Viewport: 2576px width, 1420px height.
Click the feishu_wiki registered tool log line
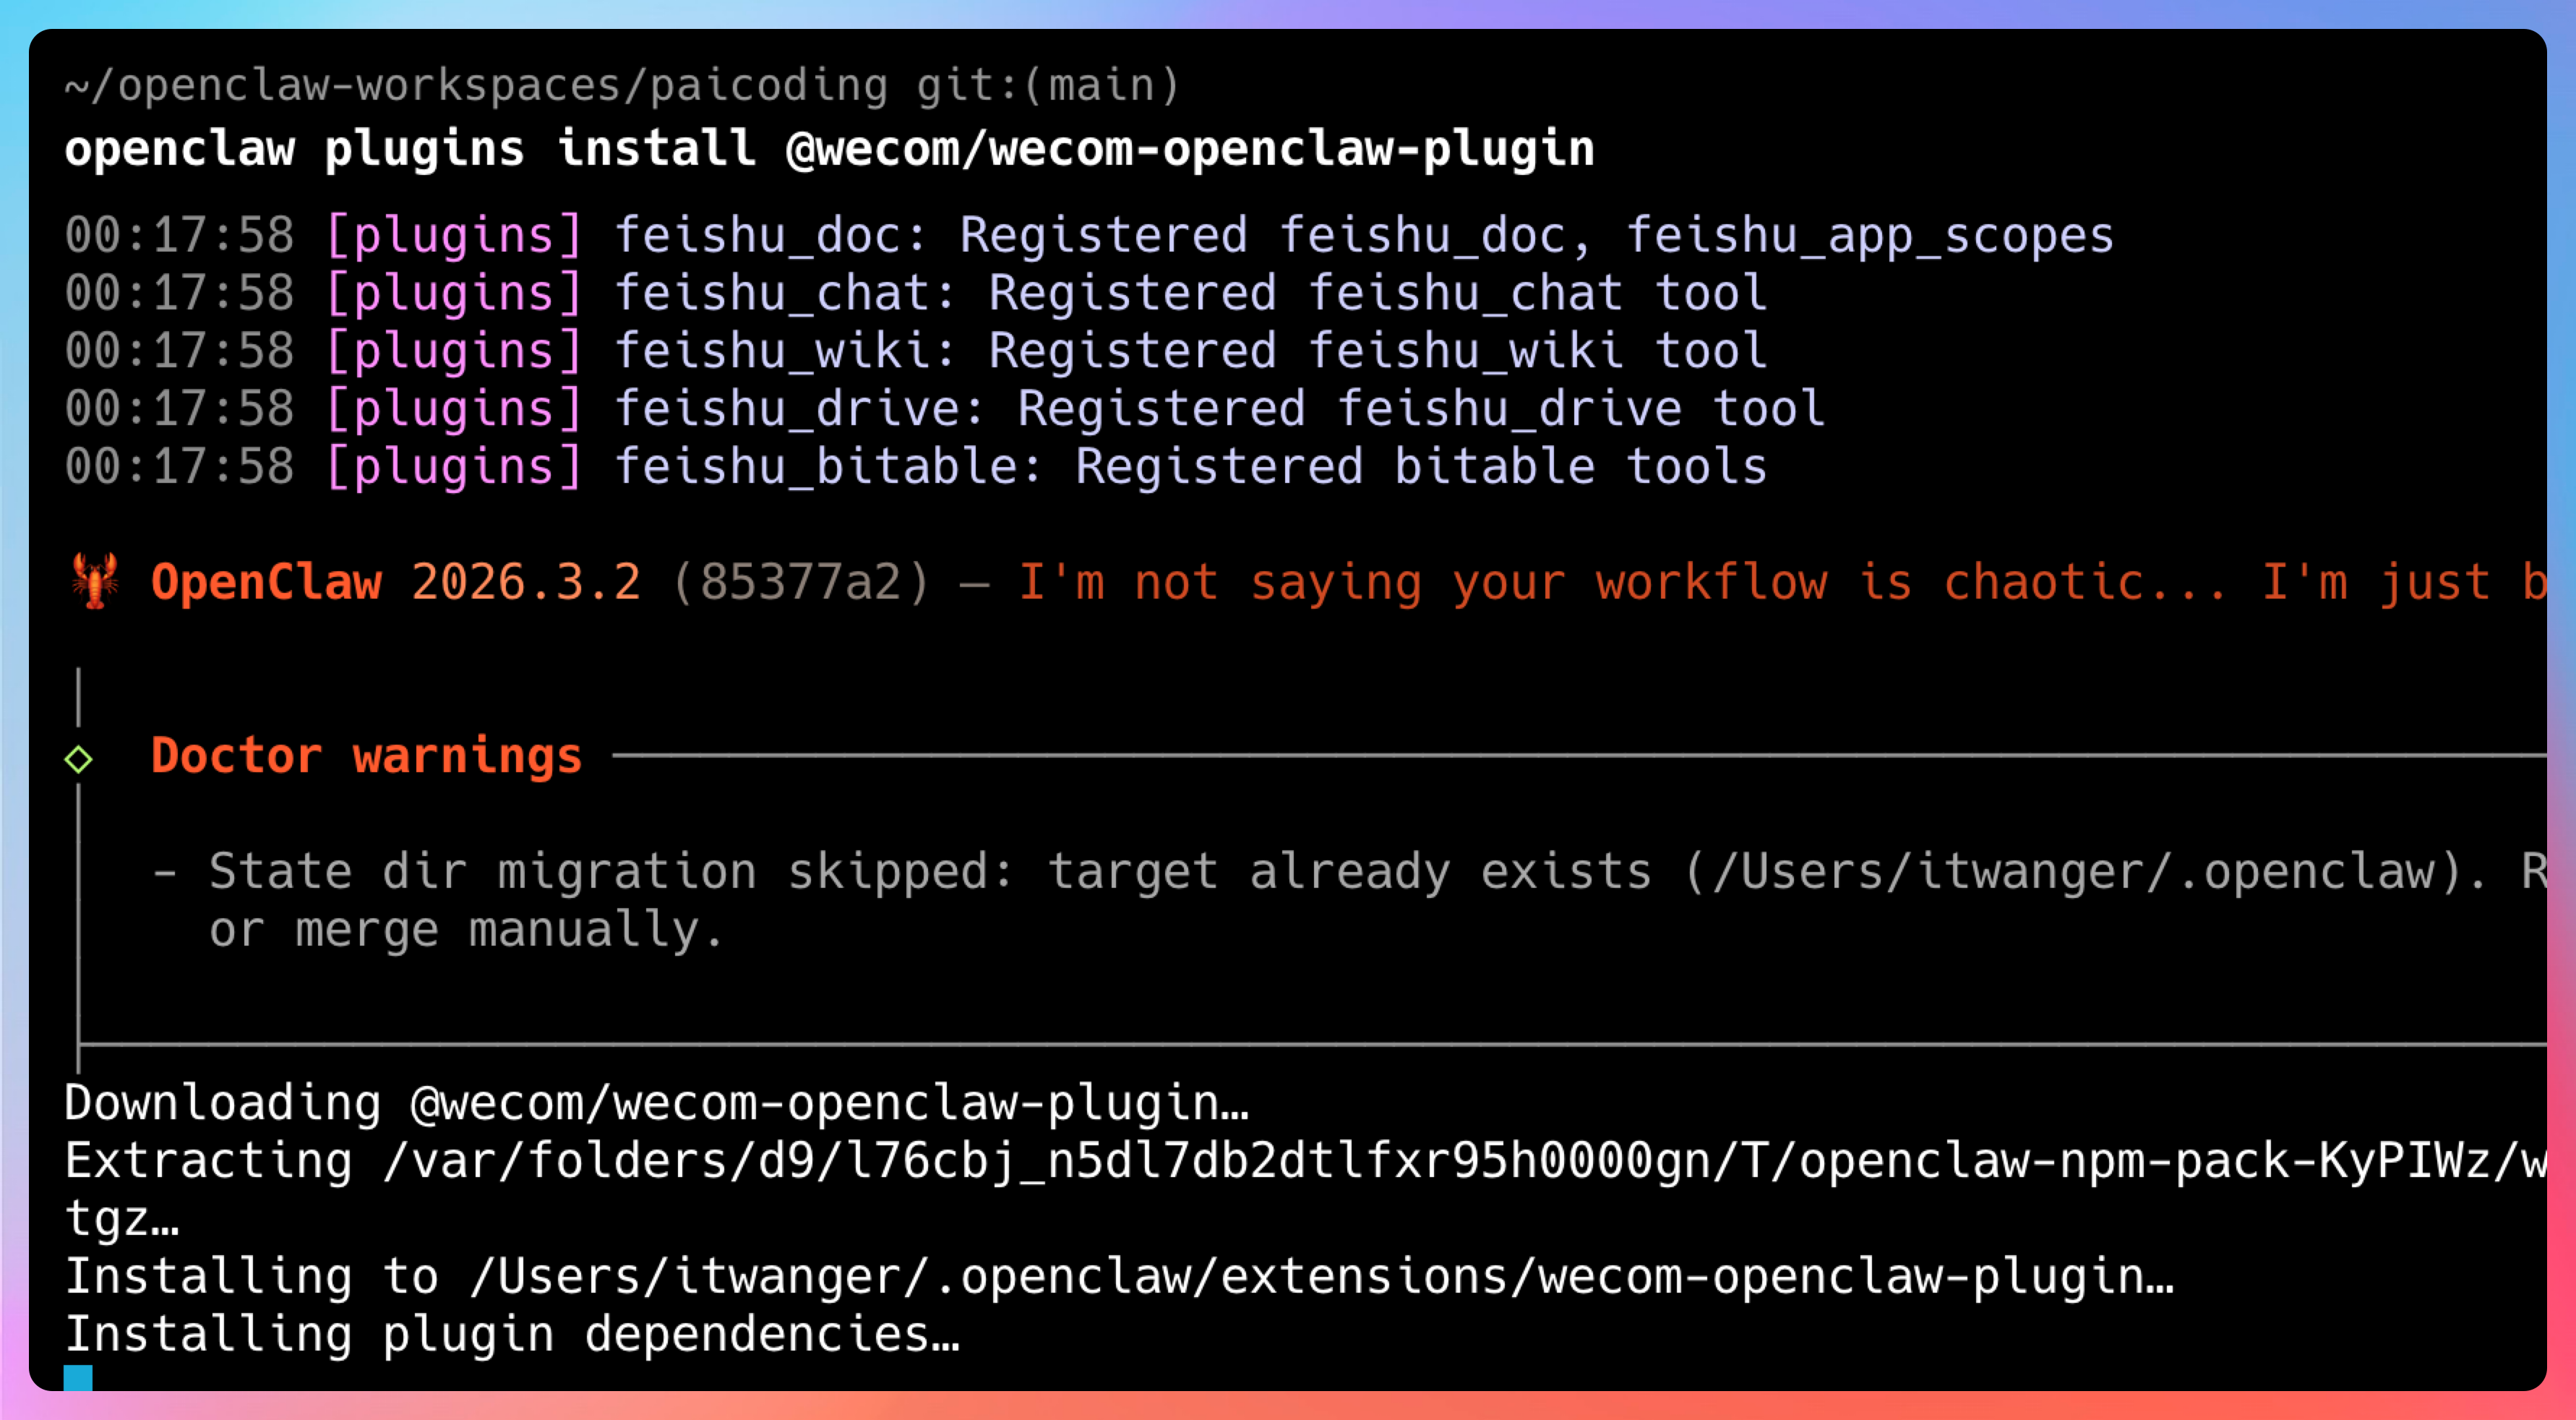pyautogui.click(x=915, y=352)
